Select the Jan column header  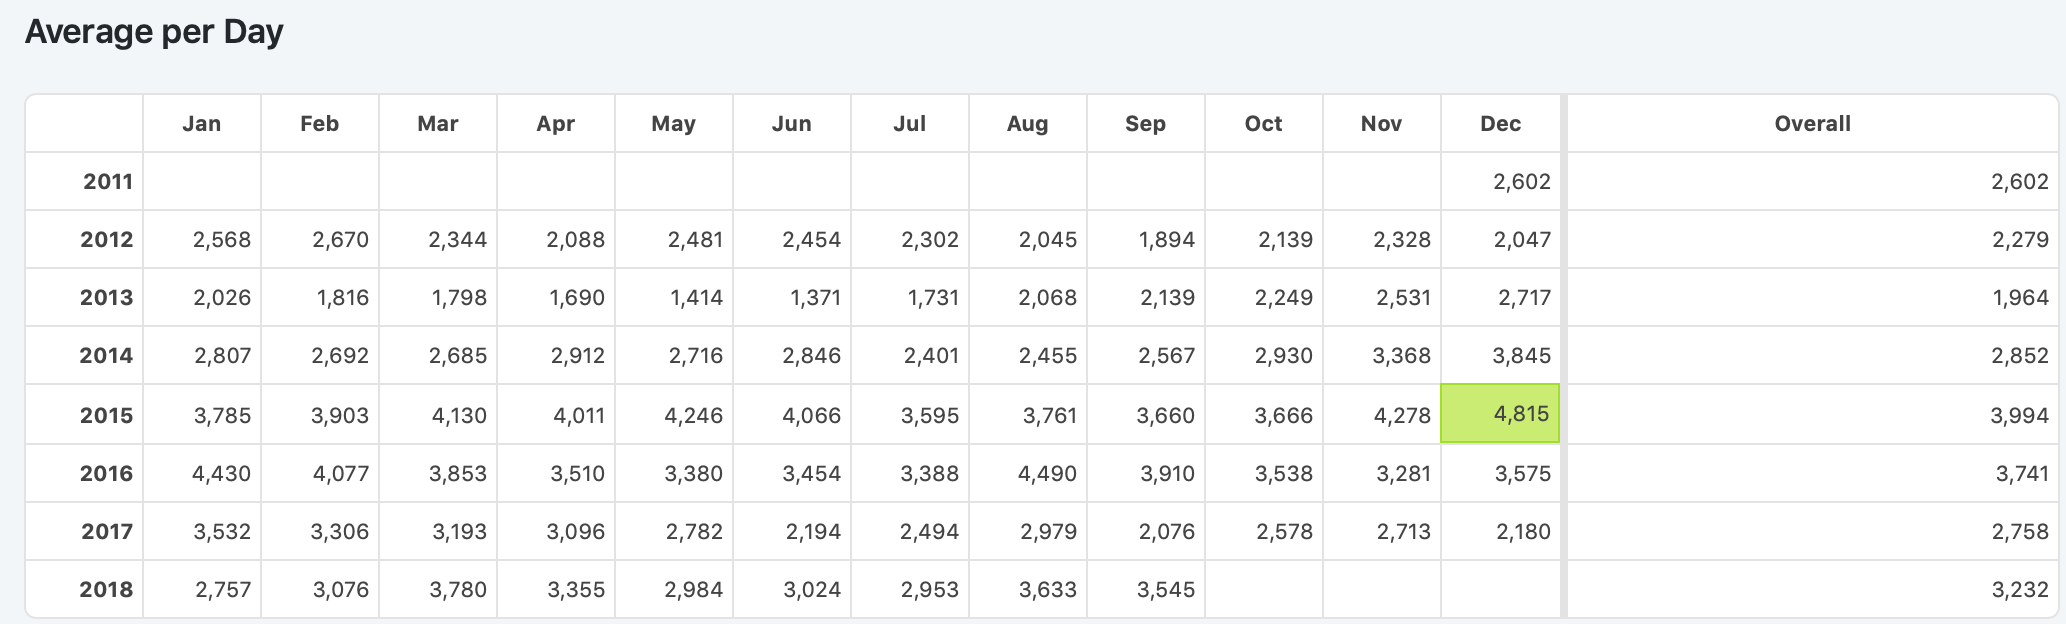click(202, 124)
